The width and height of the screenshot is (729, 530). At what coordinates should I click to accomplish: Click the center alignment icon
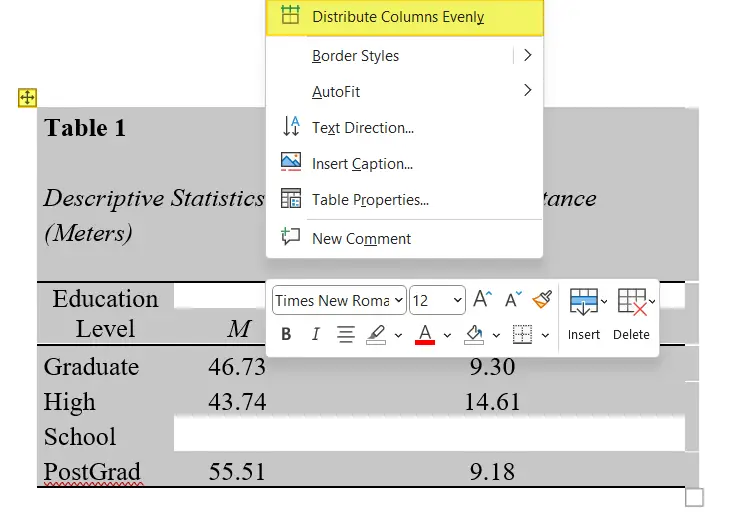[345, 334]
